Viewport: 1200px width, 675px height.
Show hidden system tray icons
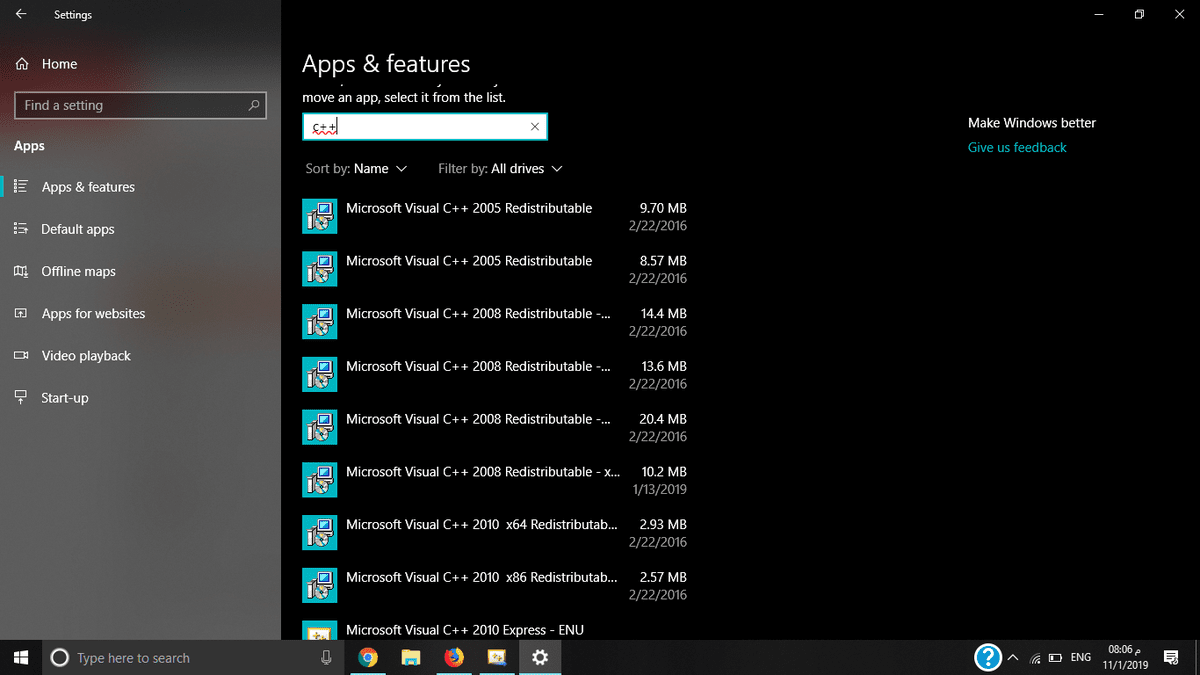pyautogui.click(x=1012, y=658)
